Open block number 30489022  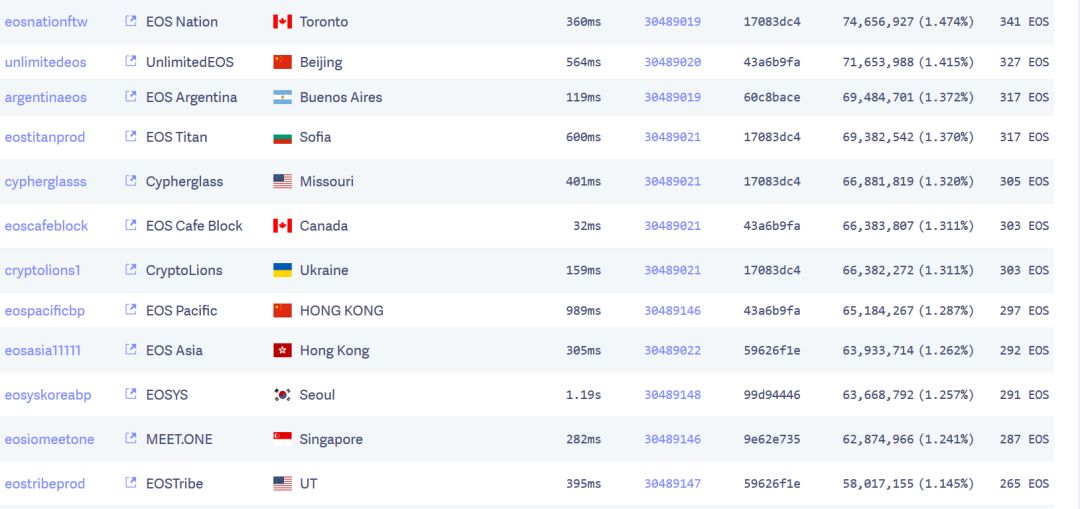pyautogui.click(x=672, y=351)
